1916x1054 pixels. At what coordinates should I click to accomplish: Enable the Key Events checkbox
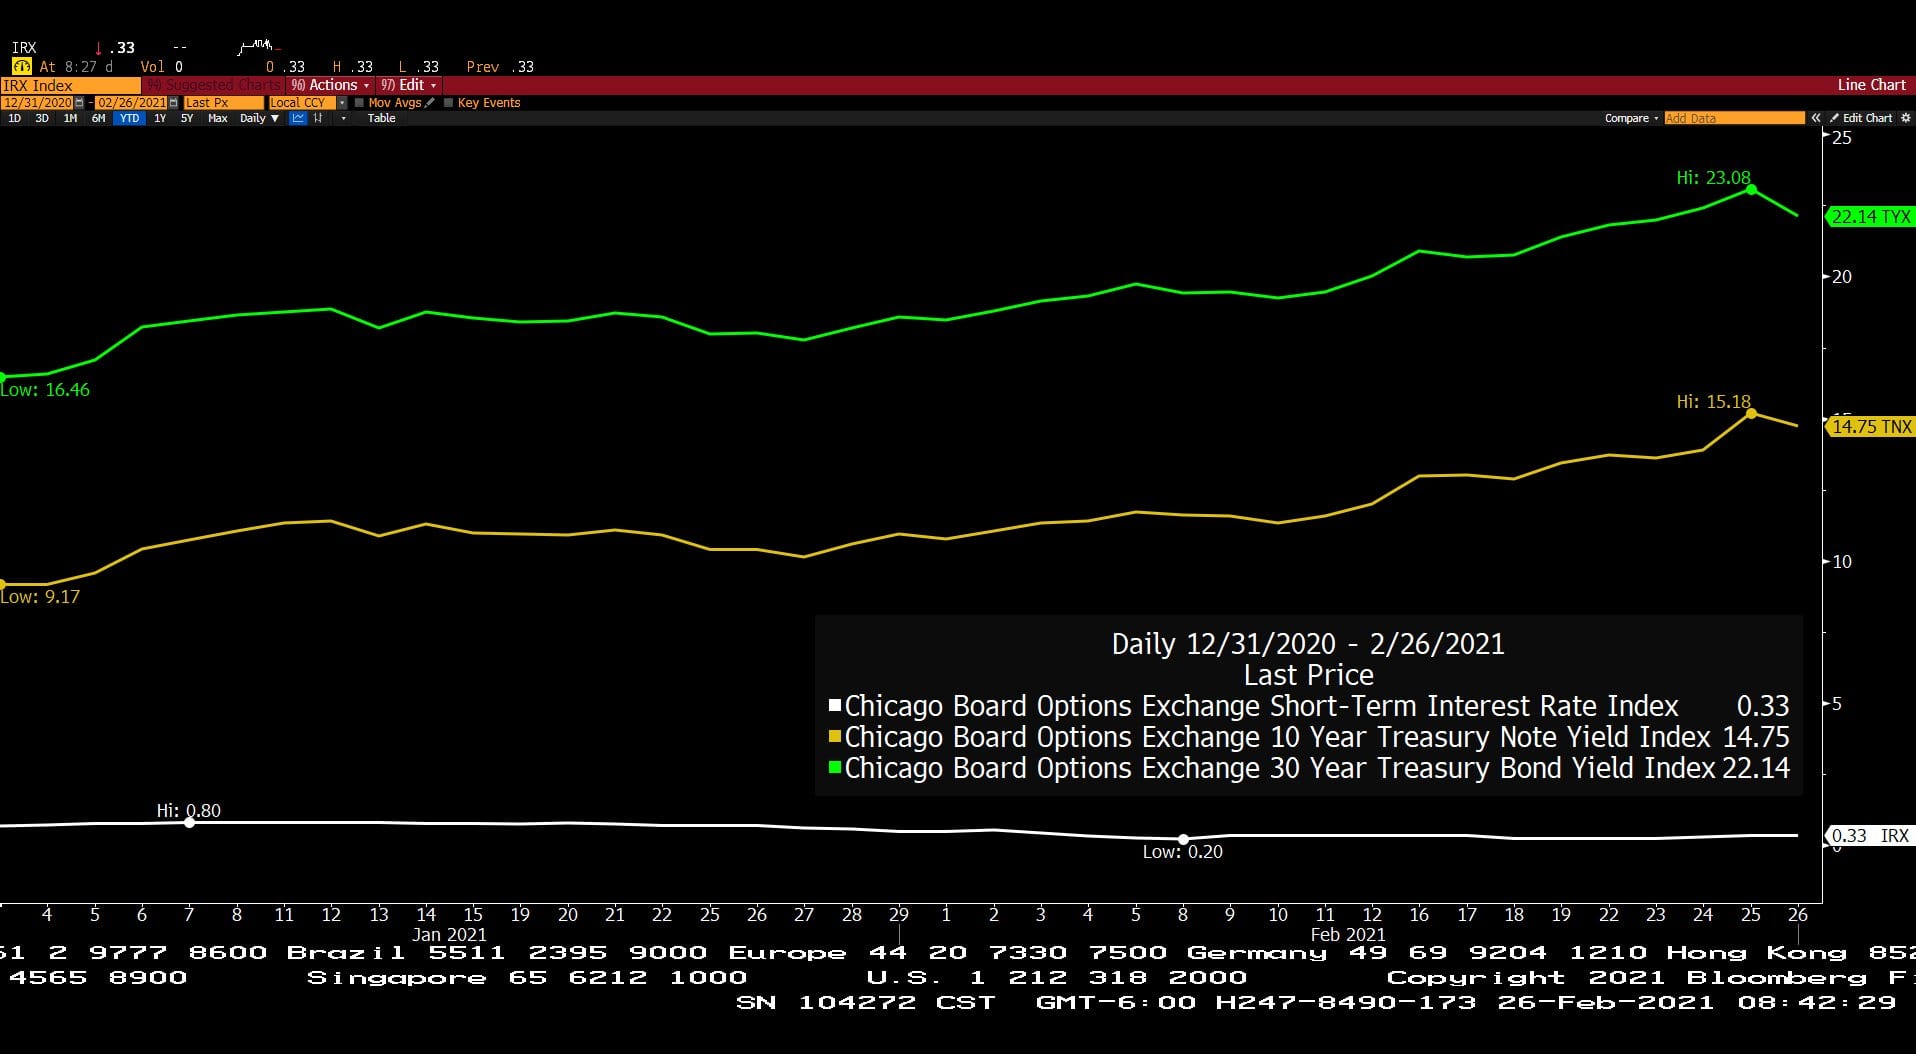[x=448, y=102]
